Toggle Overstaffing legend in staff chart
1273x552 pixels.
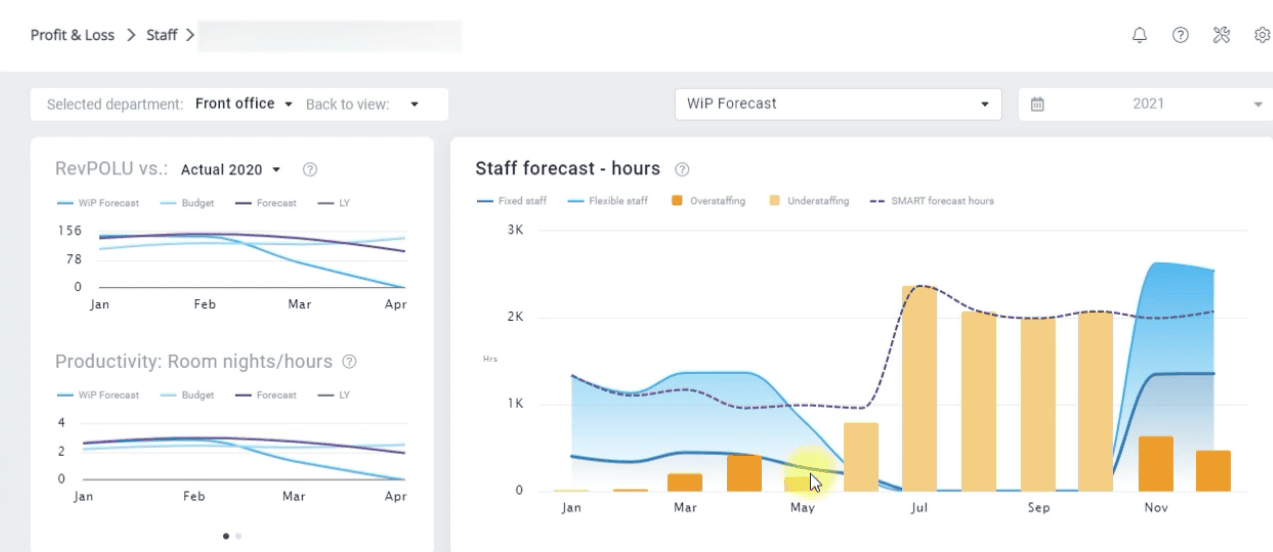coord(709,201)
